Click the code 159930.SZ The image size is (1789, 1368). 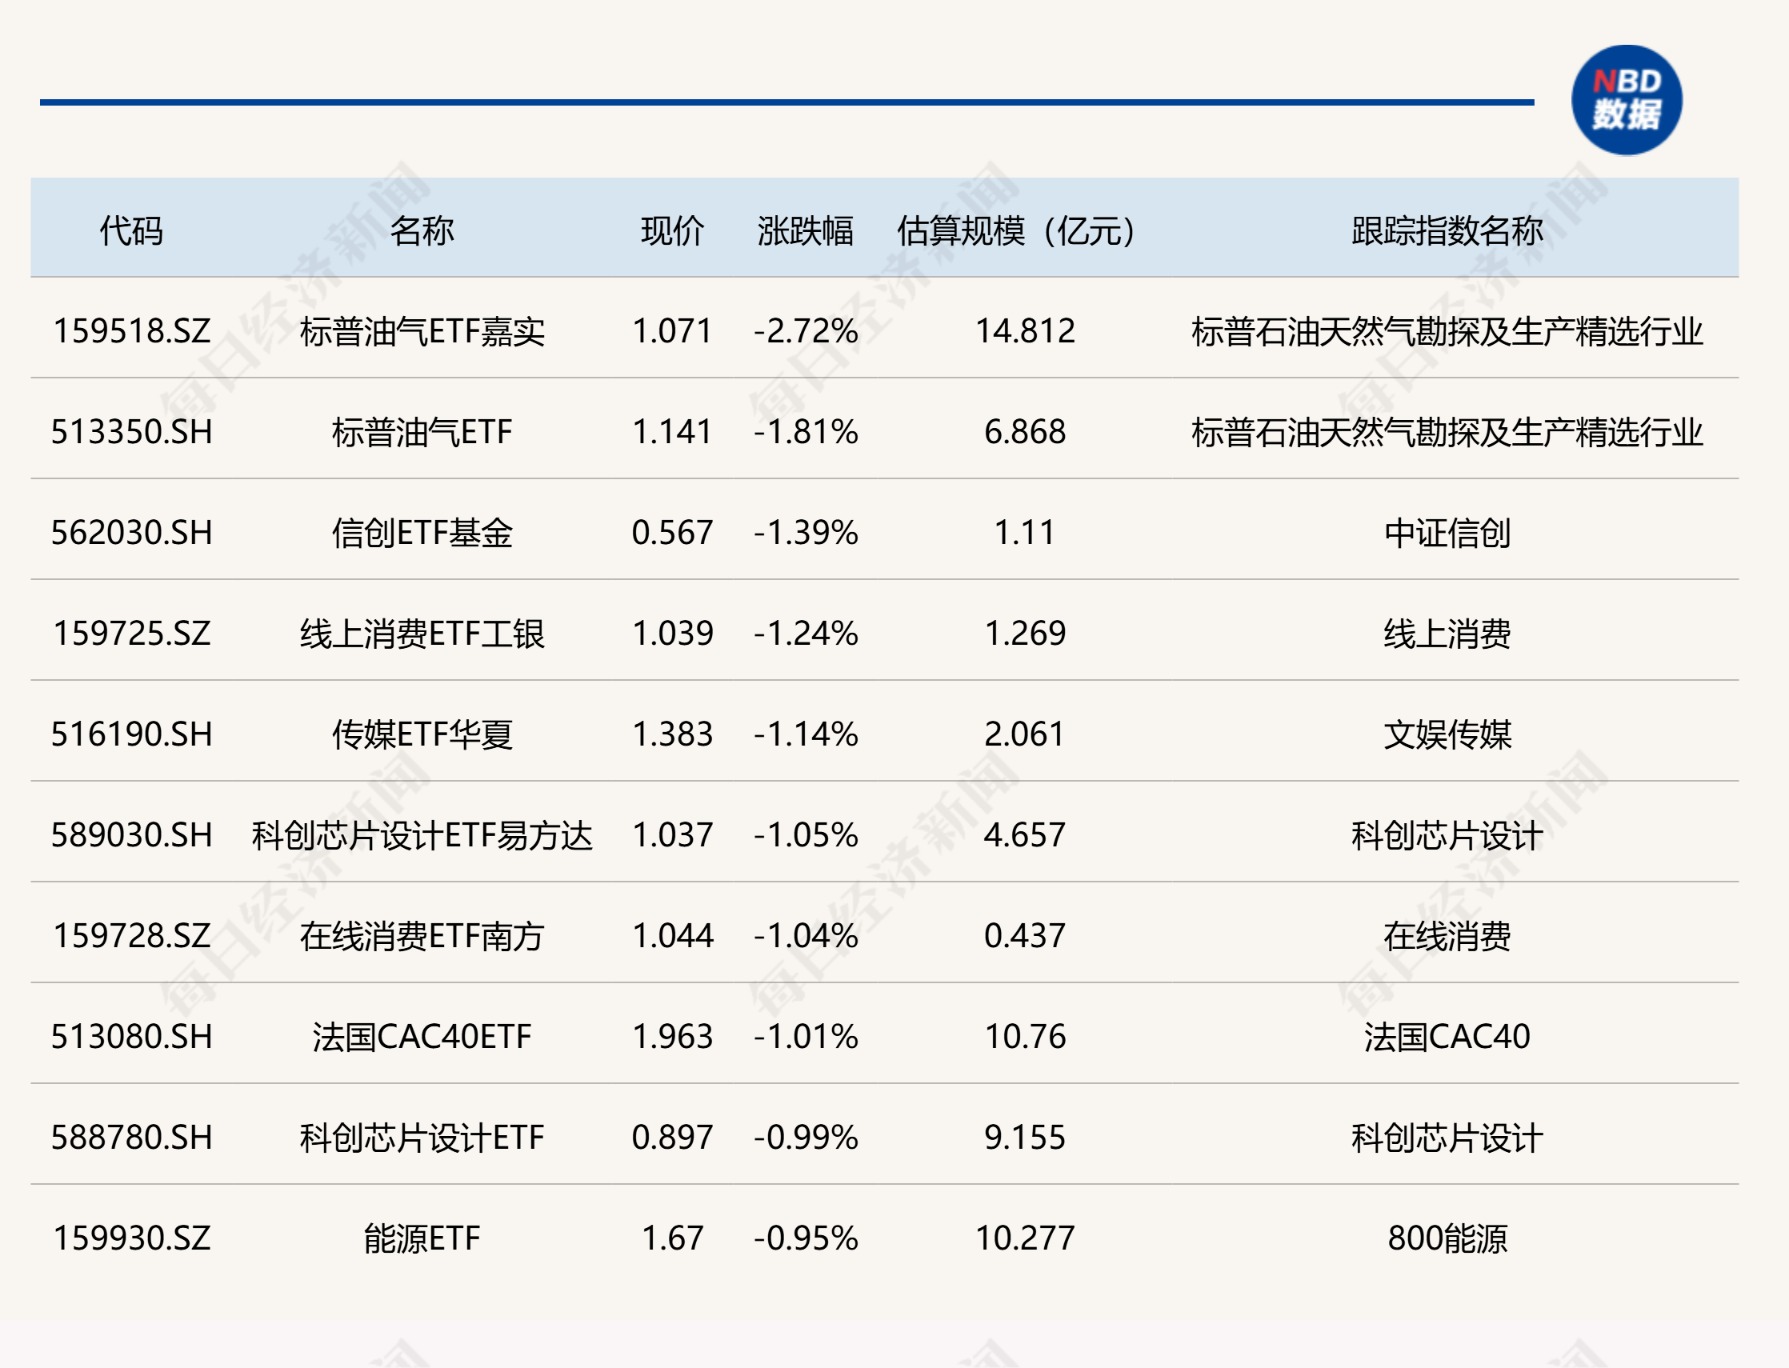coord(132,1239)
